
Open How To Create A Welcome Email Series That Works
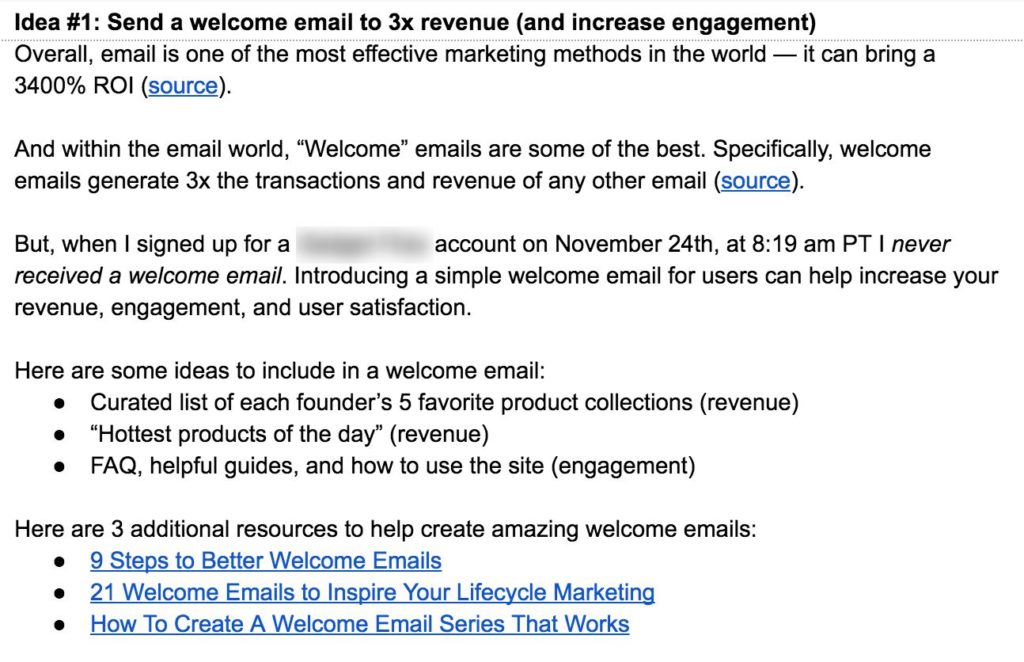click(x=360, y=623)
